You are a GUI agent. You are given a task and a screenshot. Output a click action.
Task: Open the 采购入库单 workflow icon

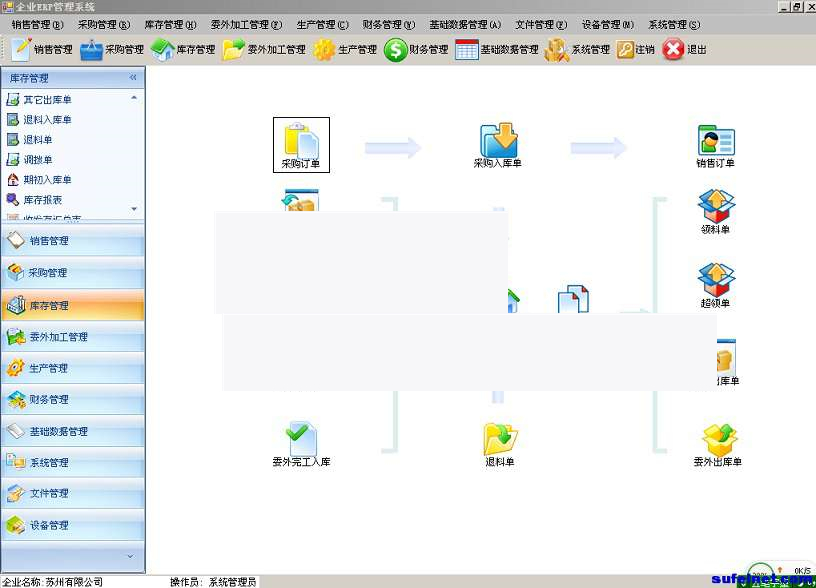tap(498, 143)
